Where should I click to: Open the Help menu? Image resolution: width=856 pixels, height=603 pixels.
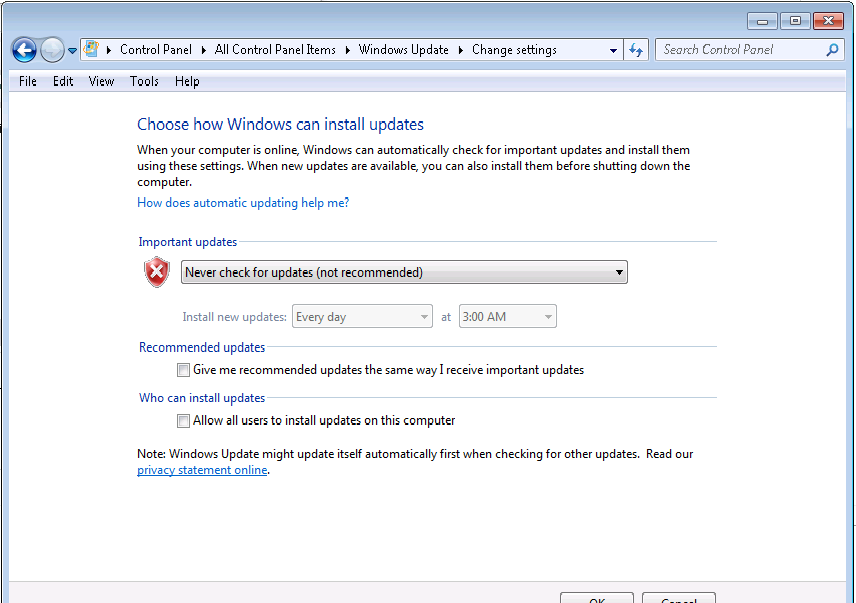coord(187,81)
